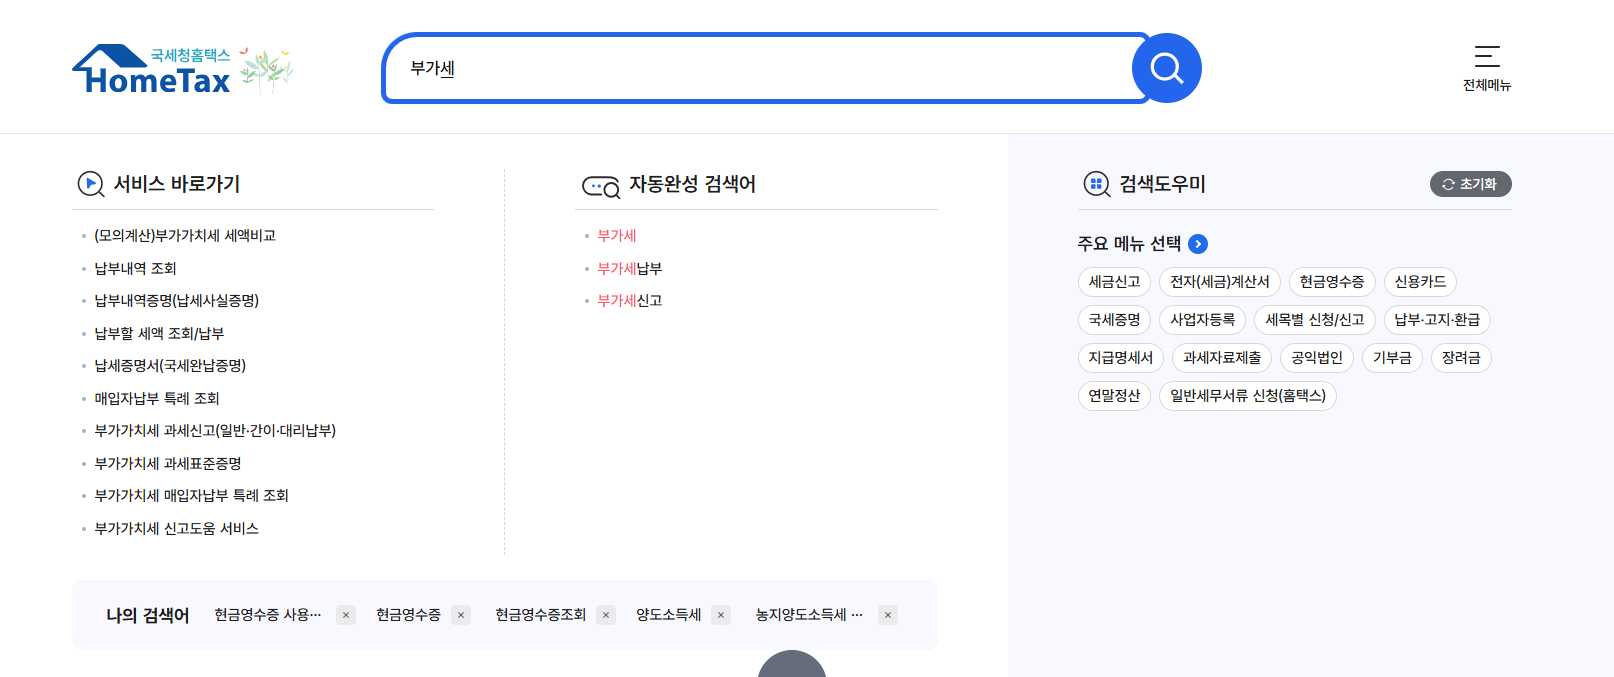Select the 기부금 menu chip
Image resolution: width=1614 pixels, height=677 pixels.
(1392, 358)
